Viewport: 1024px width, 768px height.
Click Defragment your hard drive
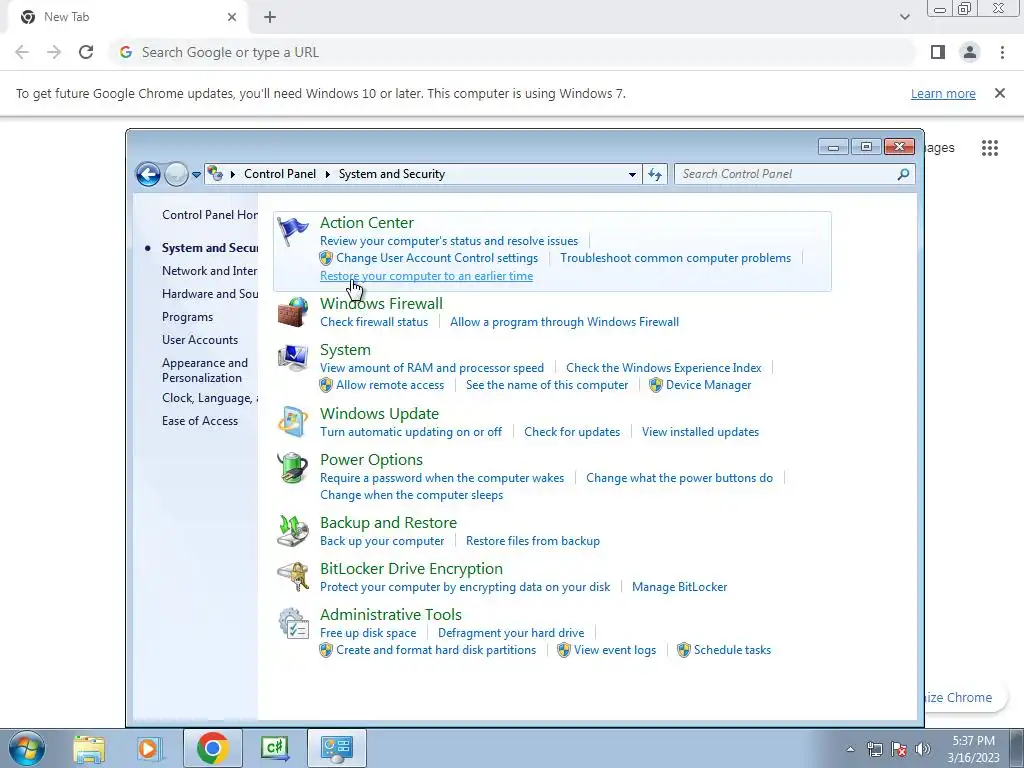[x=511, y=633]
